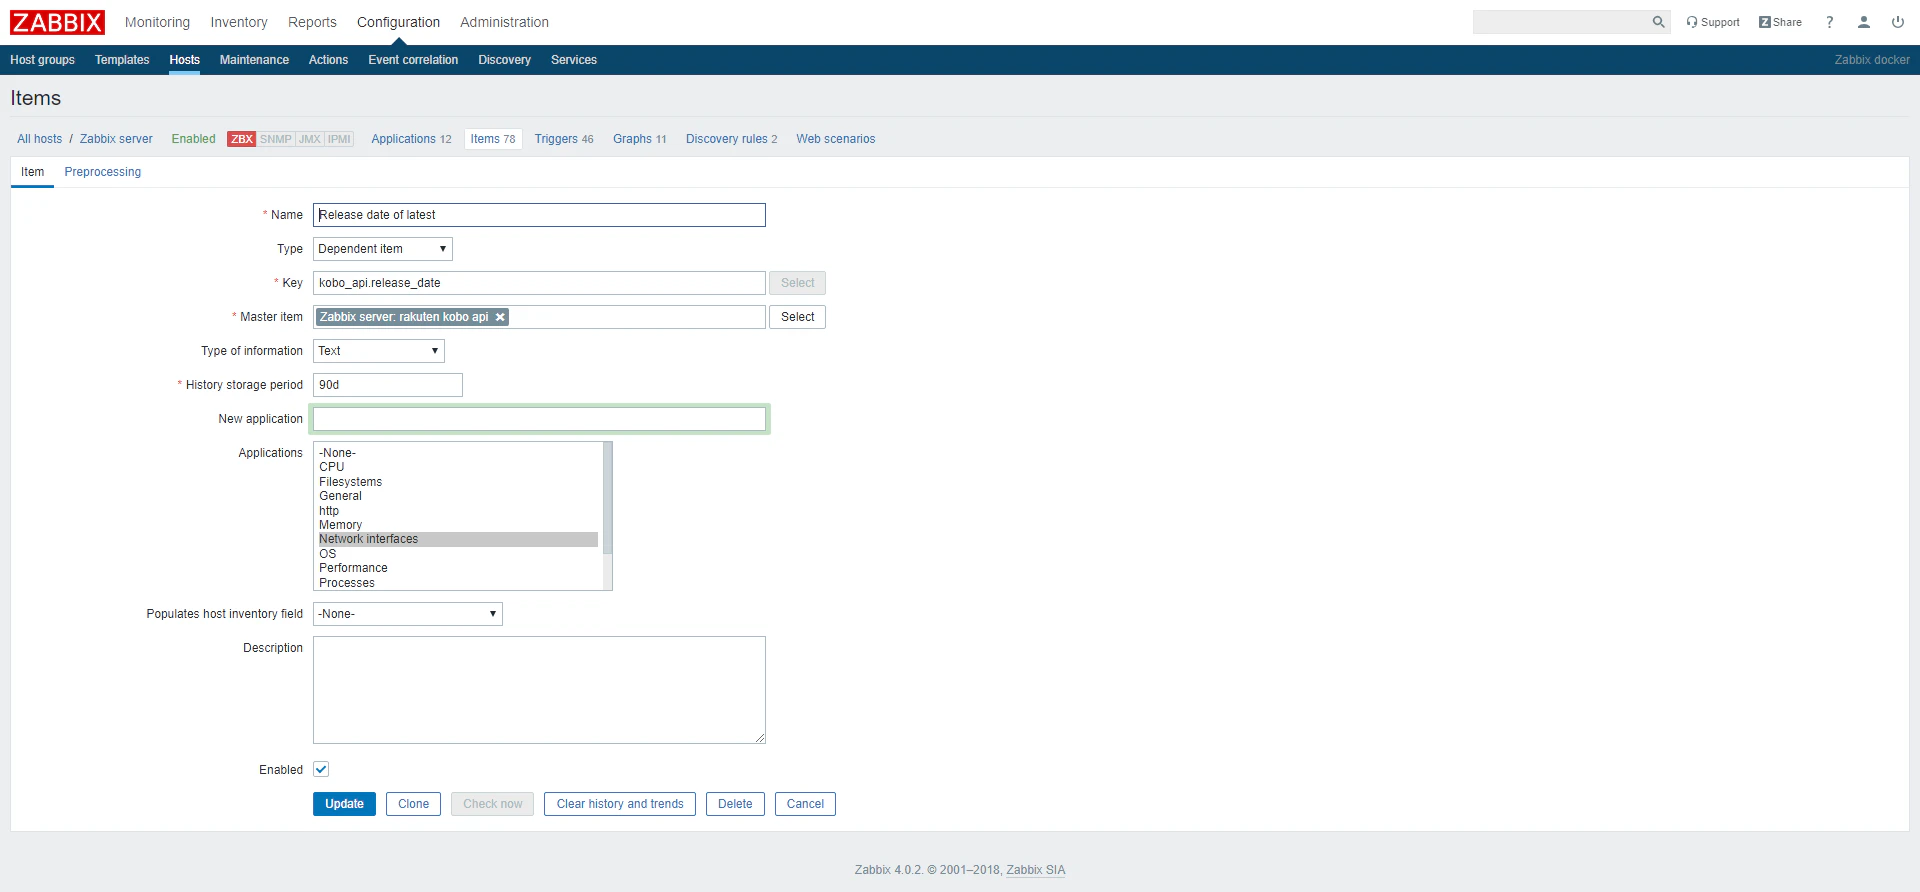Switch to the Preprocessing tab
This screenshot has height=892, width=1920.
(x=103, y=172)
